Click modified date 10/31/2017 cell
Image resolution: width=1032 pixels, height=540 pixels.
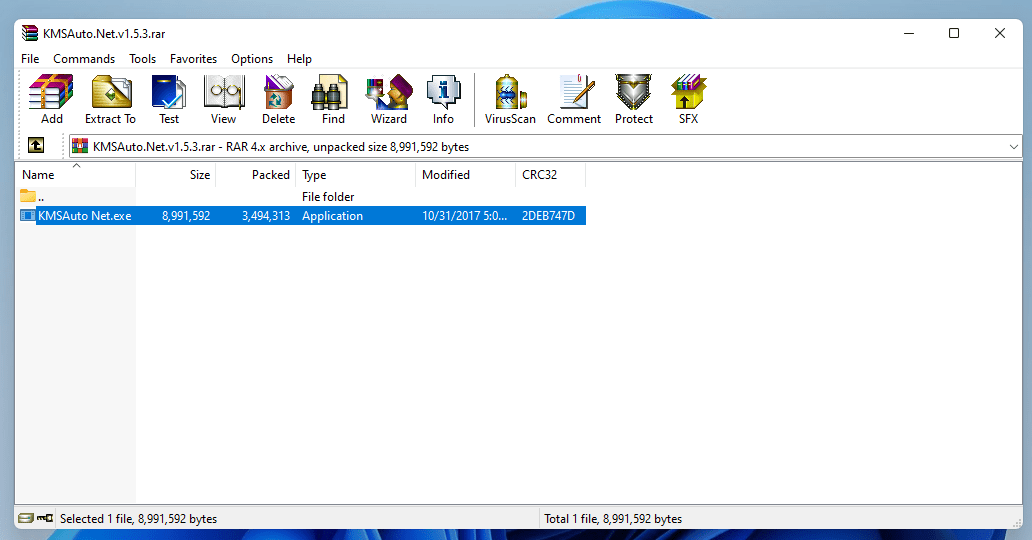(465, 215)
